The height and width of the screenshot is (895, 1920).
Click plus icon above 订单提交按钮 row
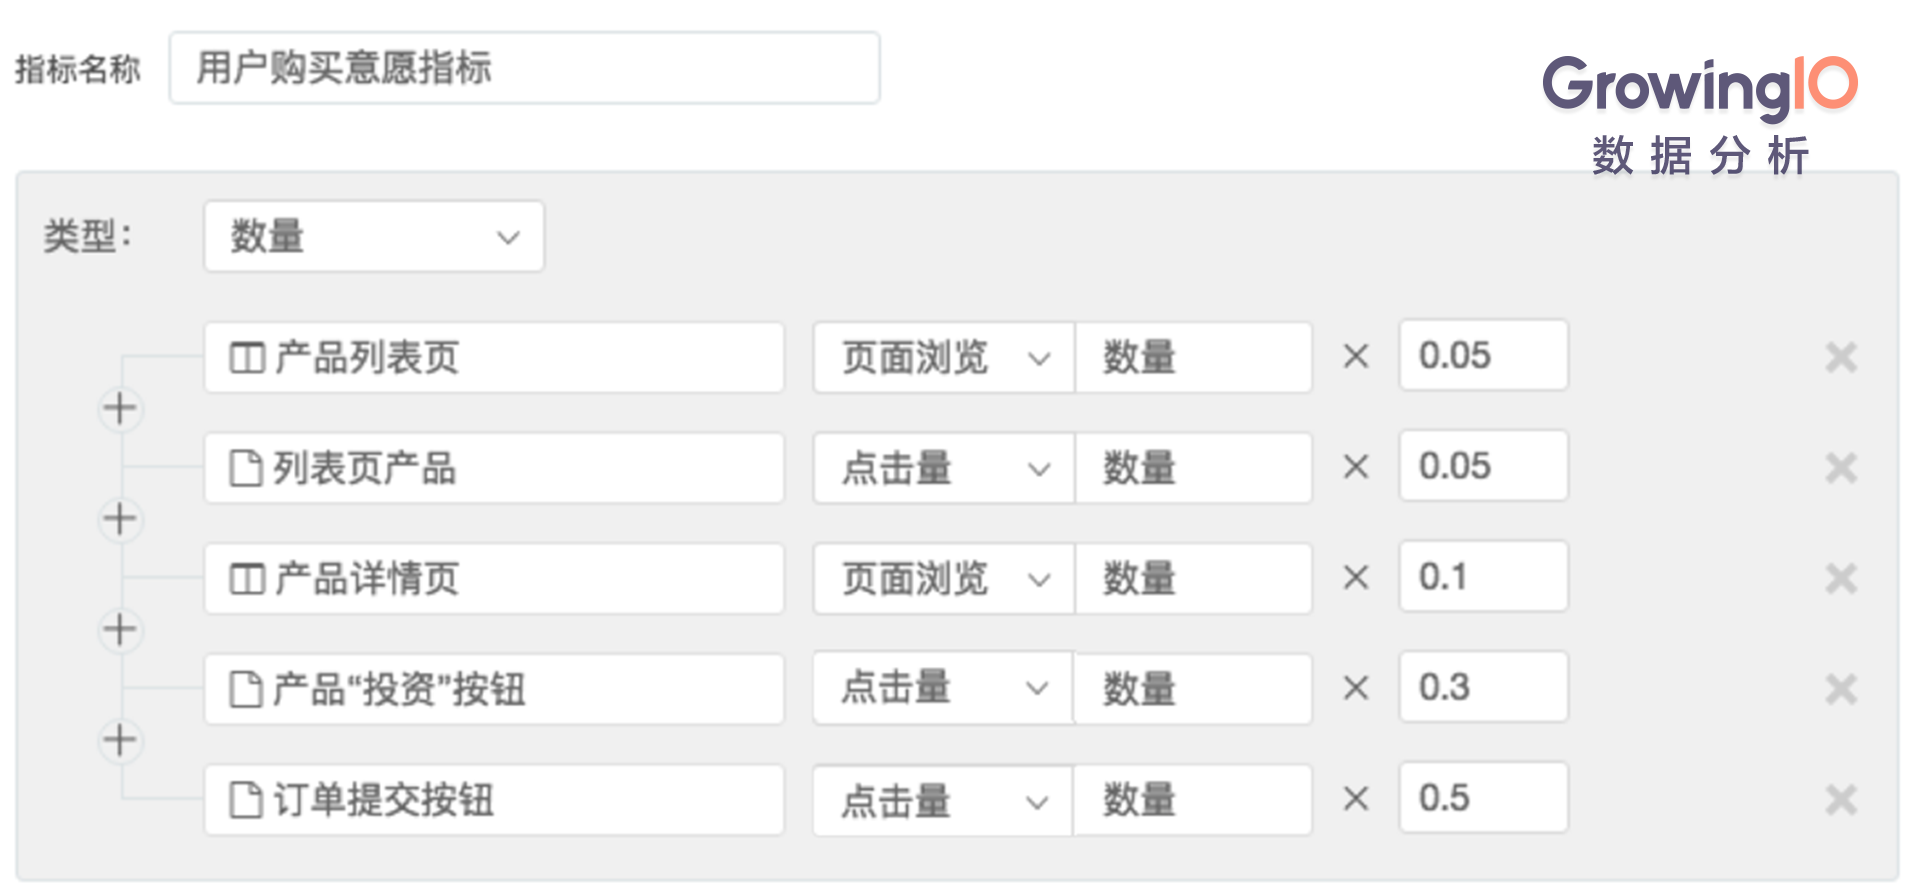[x=120, y=741]
